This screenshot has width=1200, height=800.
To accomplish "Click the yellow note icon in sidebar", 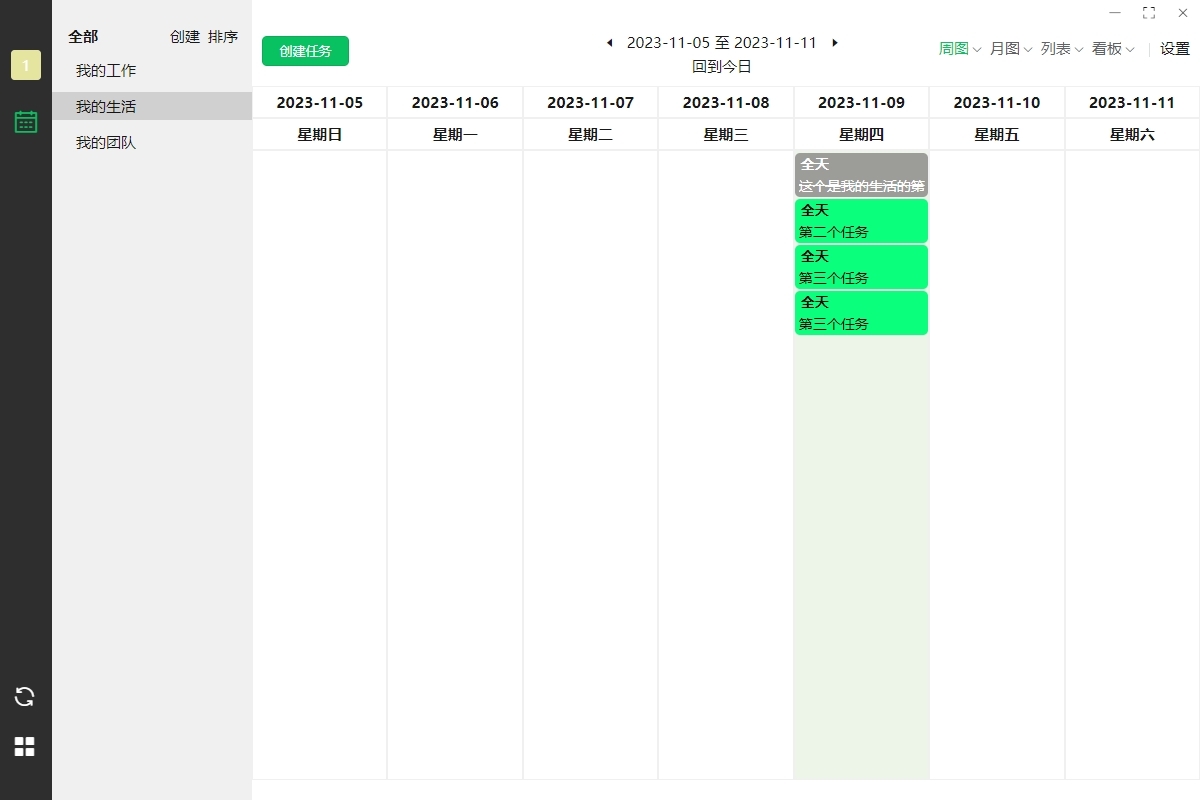I will pyautogui.click(x=26, y=65).
